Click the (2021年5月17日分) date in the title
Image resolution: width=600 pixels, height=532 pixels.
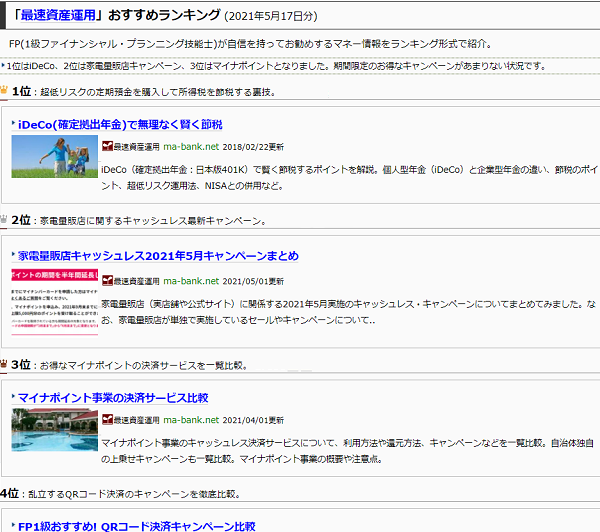[x=271, y=16]
